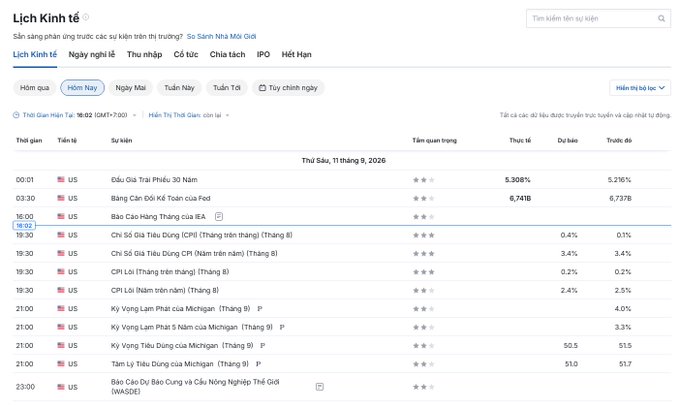Click the Thực tế column header

520,141
